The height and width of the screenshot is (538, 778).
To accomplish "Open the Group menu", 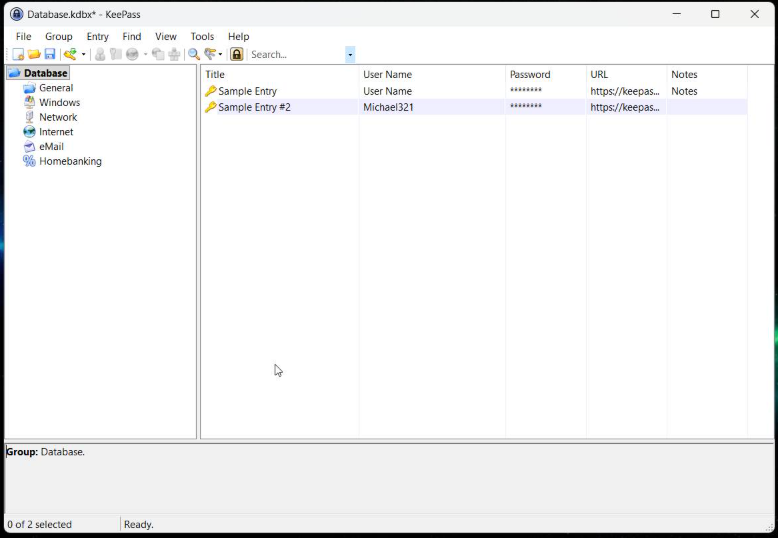I will (59, 36).
